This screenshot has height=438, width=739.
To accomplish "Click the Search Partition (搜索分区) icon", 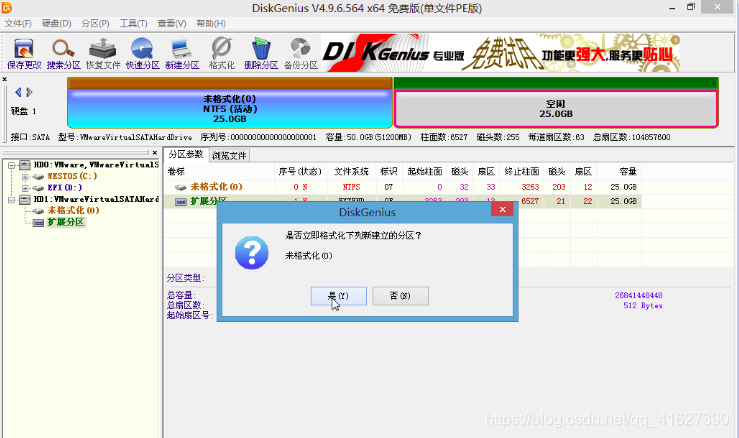I will [x=64, y=53].
